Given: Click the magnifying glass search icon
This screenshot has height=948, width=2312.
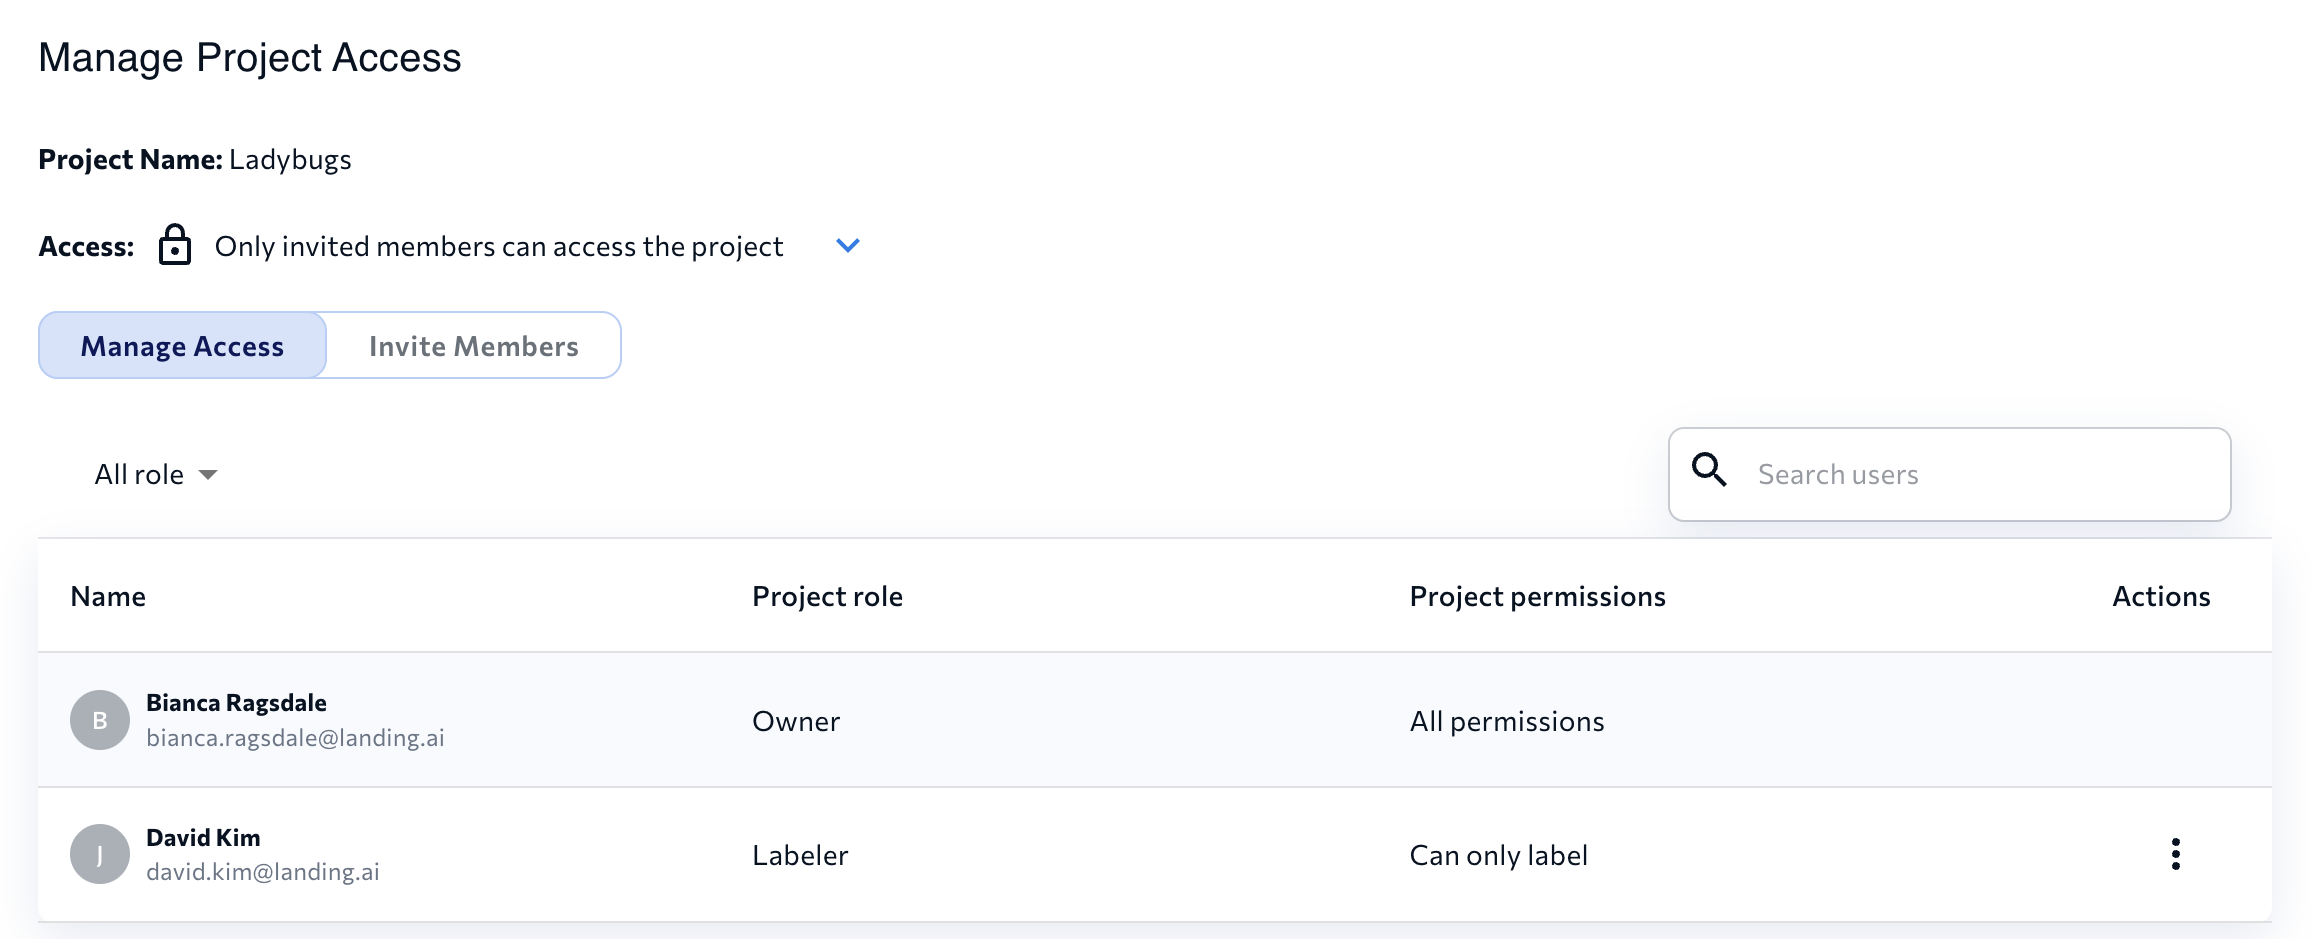Looking at the screenshot, I should tap(1709, 469).
